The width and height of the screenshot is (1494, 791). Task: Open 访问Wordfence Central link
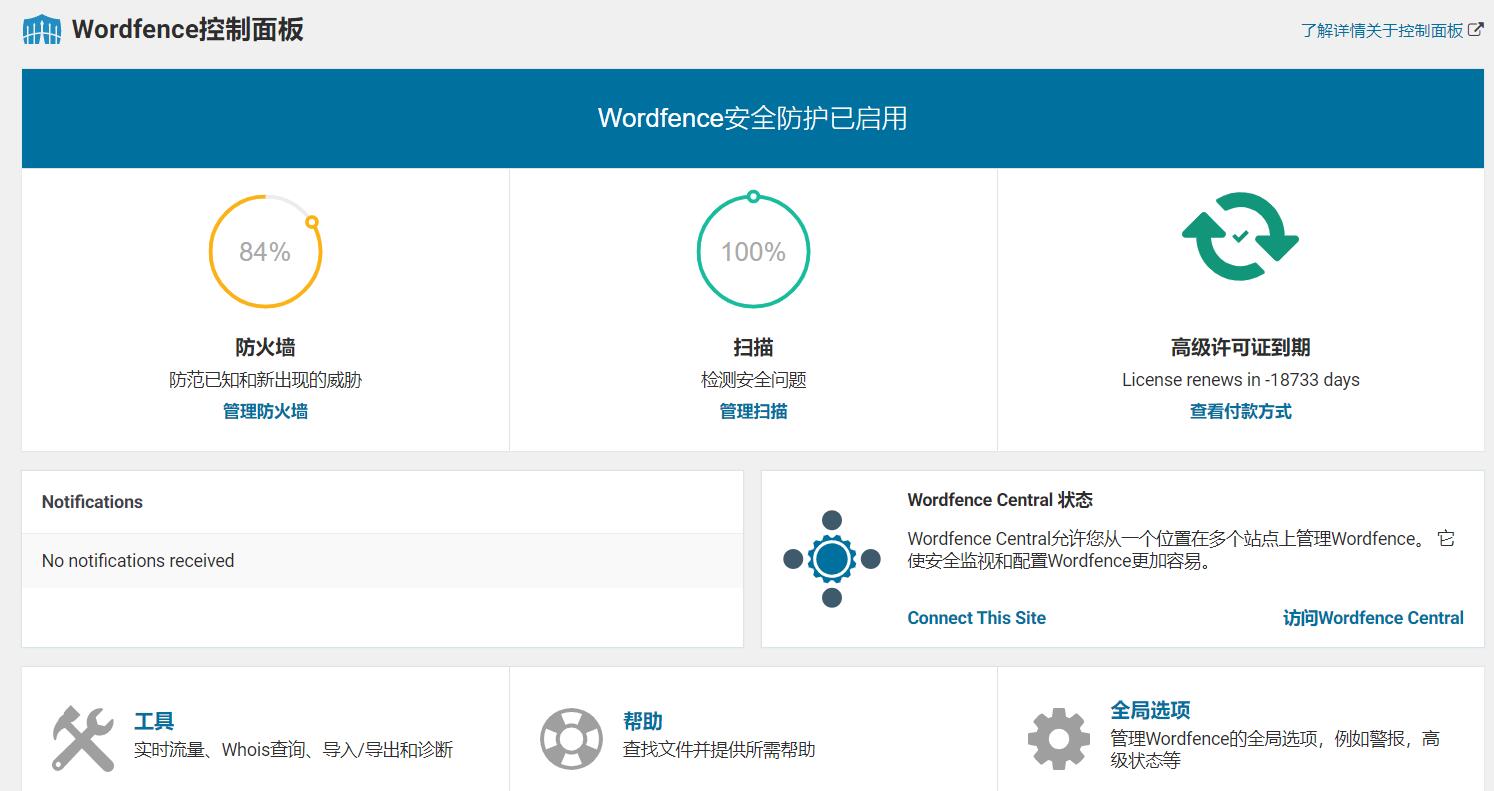coord(1373,618)
